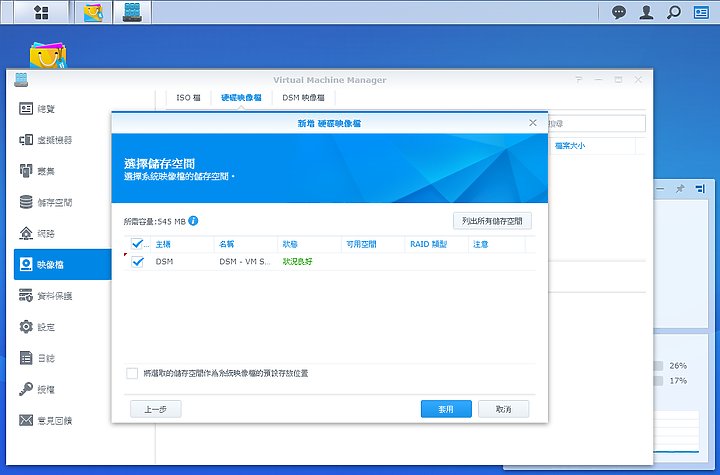Click the DSM - VM S... name cell
Image resolution: width=720 pixels, height=475 pixels.
tap(245, 261)
